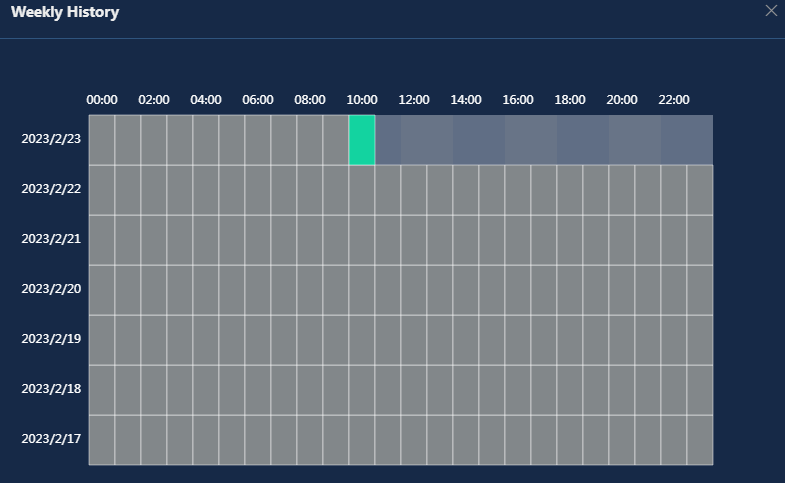Click the 2023/2/18 date label
This screenshot has height=483, width=785.
coord(51,389)
